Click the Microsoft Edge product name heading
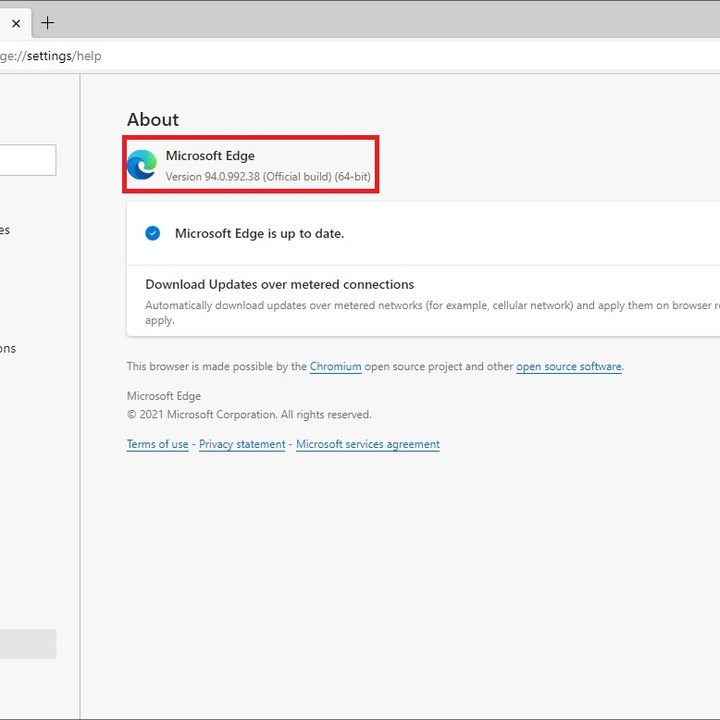This screenshot has height=720, width=720. (x=210, y=156)
